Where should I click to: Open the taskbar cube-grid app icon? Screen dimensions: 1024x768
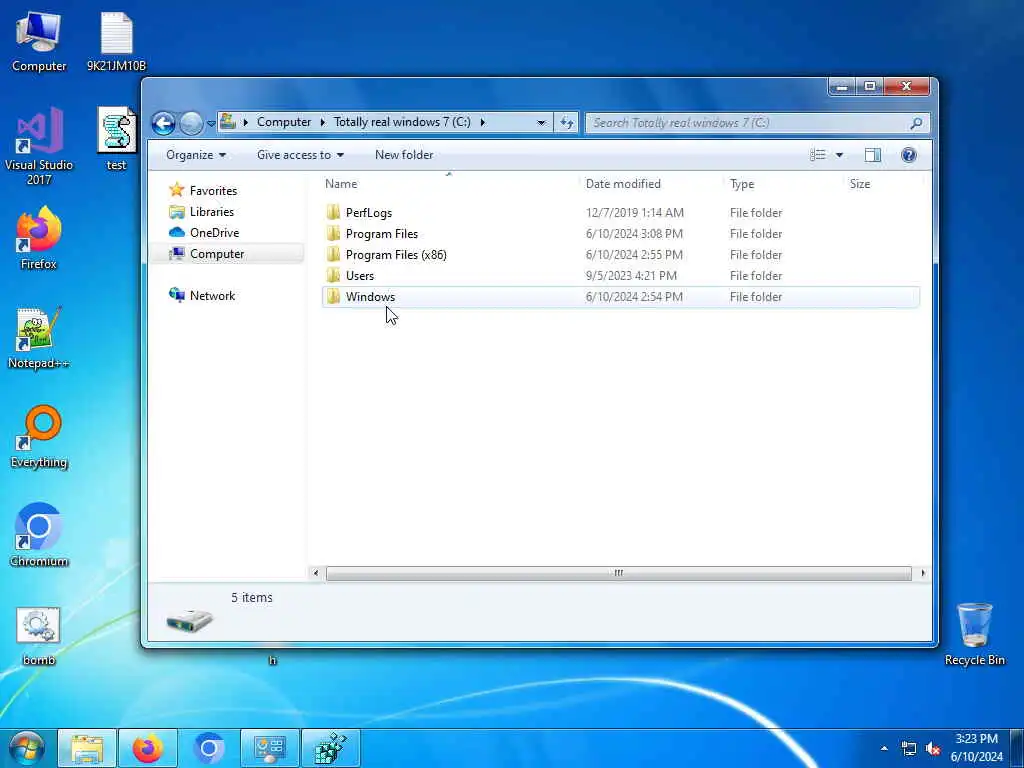[331, 748]
